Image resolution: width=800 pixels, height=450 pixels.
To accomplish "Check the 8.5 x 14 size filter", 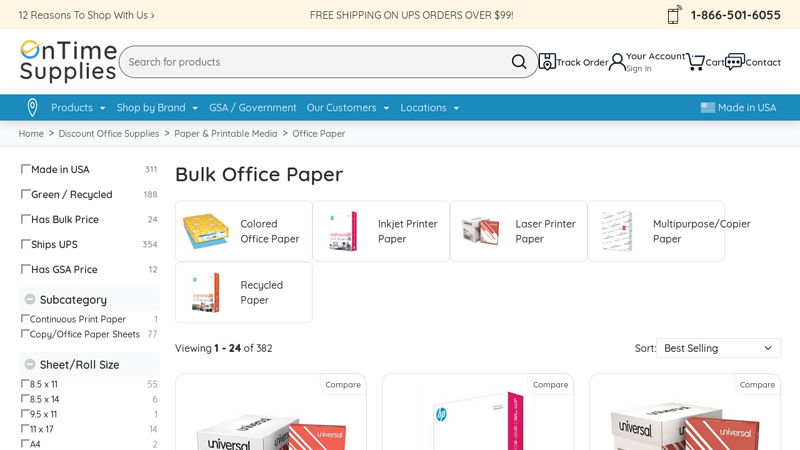I will tap(24, 398).
